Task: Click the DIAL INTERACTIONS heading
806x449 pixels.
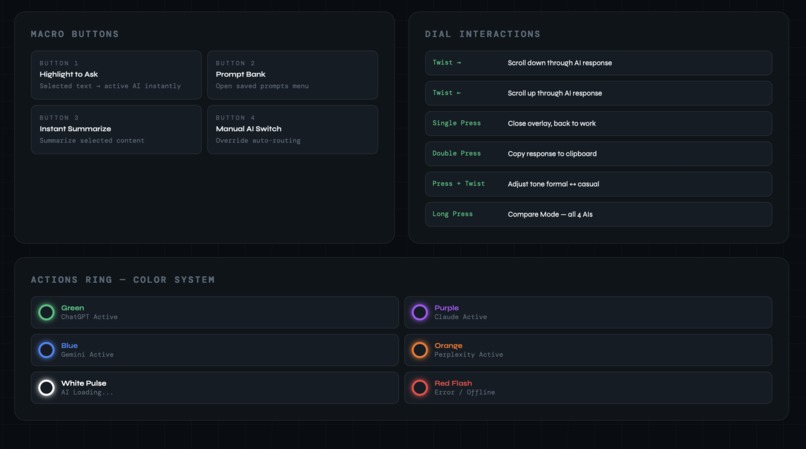Action: coord(483,34)
